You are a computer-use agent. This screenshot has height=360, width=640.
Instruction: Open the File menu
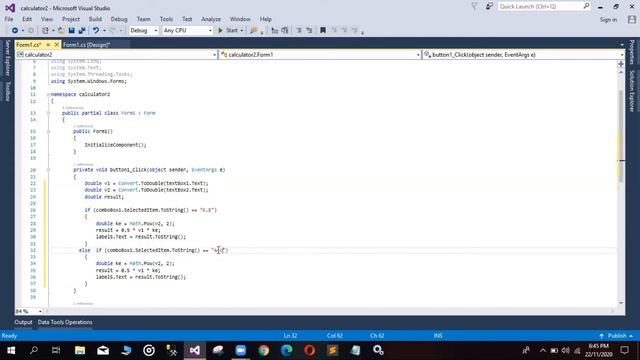point(9,19)
